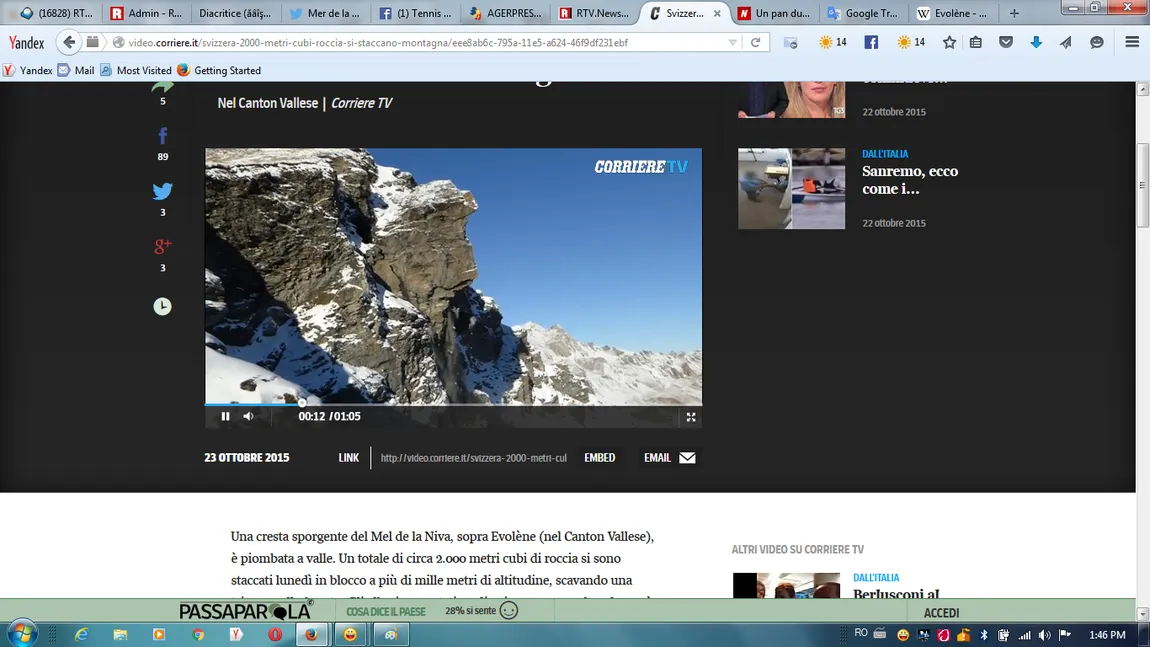Switch to the 'Diacritice' tab
The height and width of the screenshot is (647, 1150).
click(235, 13)
